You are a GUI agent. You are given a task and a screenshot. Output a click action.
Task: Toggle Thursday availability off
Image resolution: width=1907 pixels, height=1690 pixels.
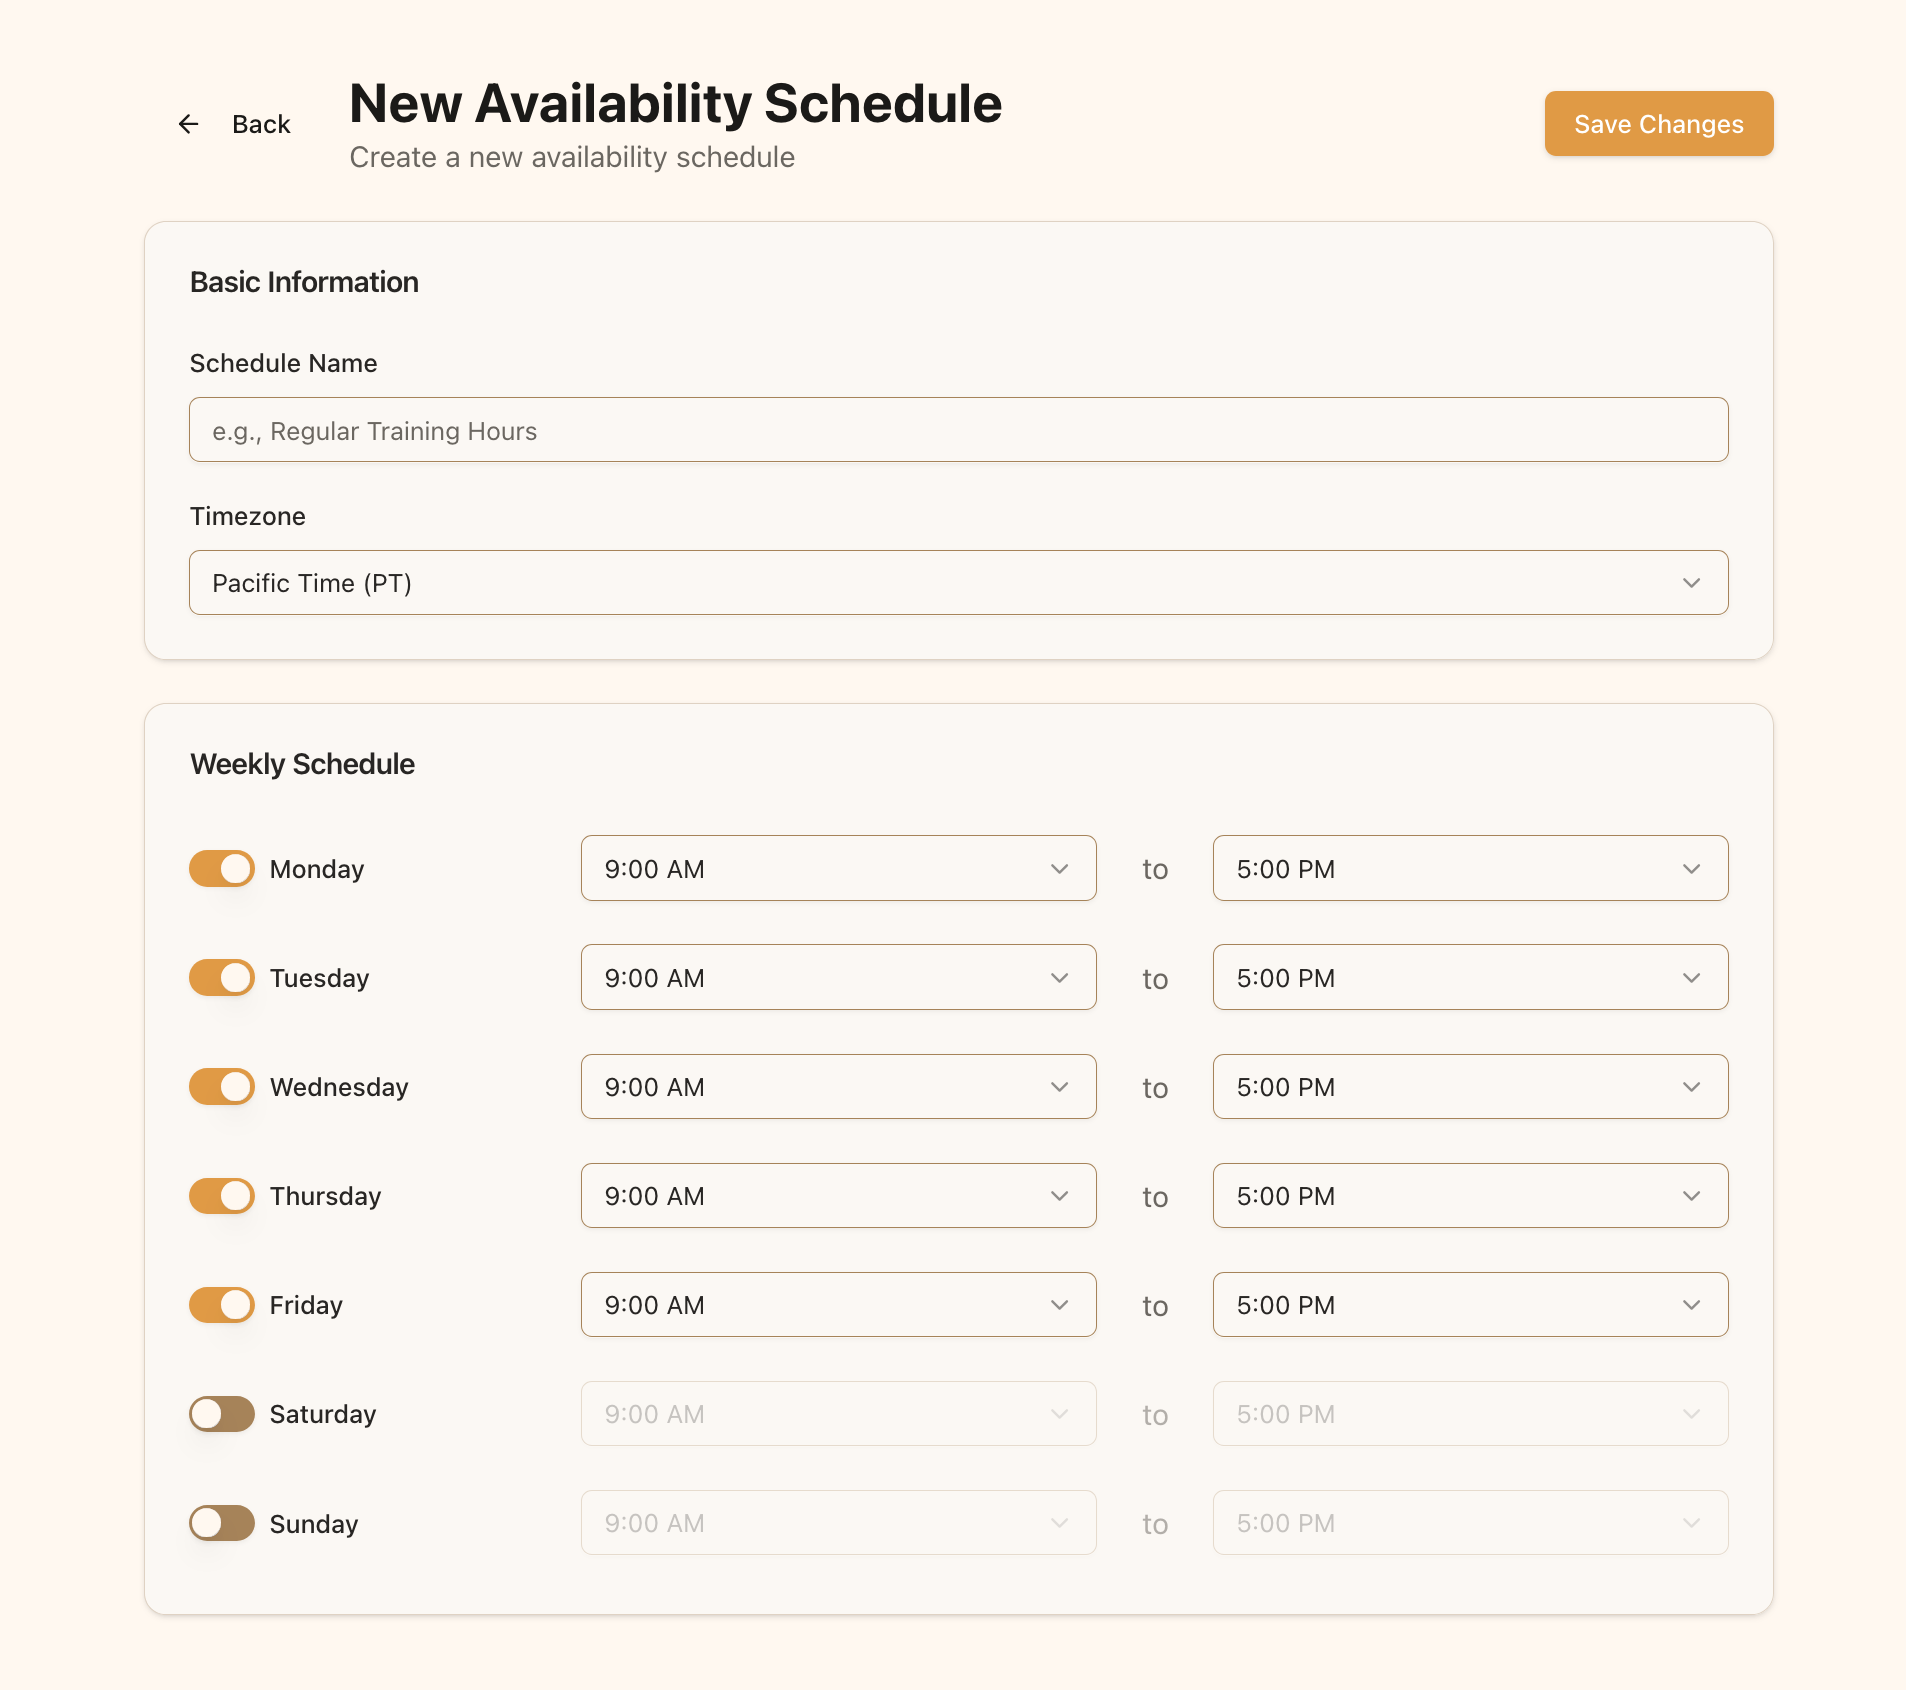tap(221, 1195)
